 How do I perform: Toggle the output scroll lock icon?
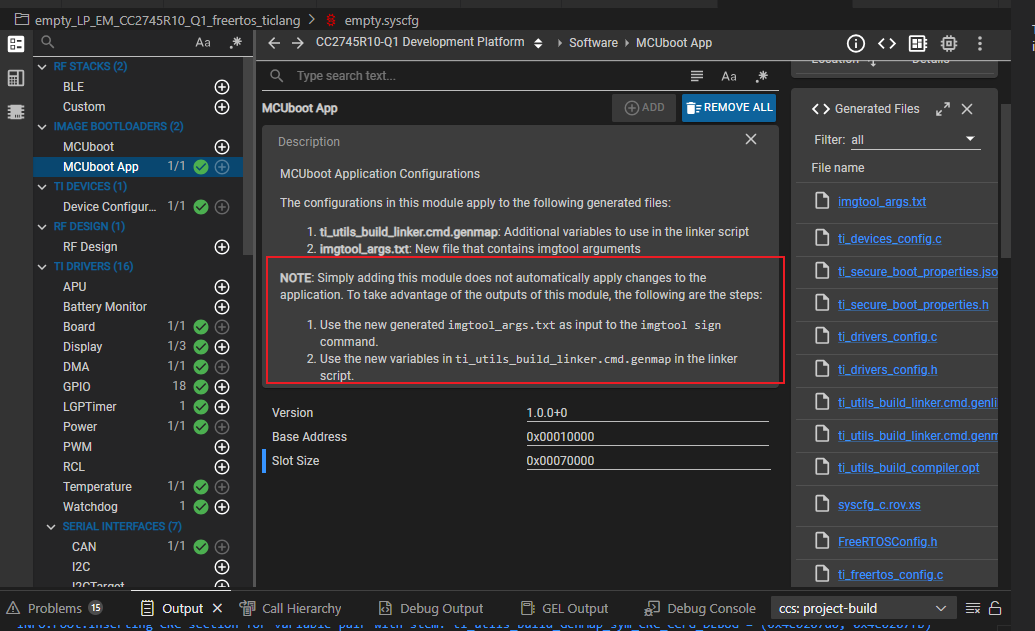(995, 608)
